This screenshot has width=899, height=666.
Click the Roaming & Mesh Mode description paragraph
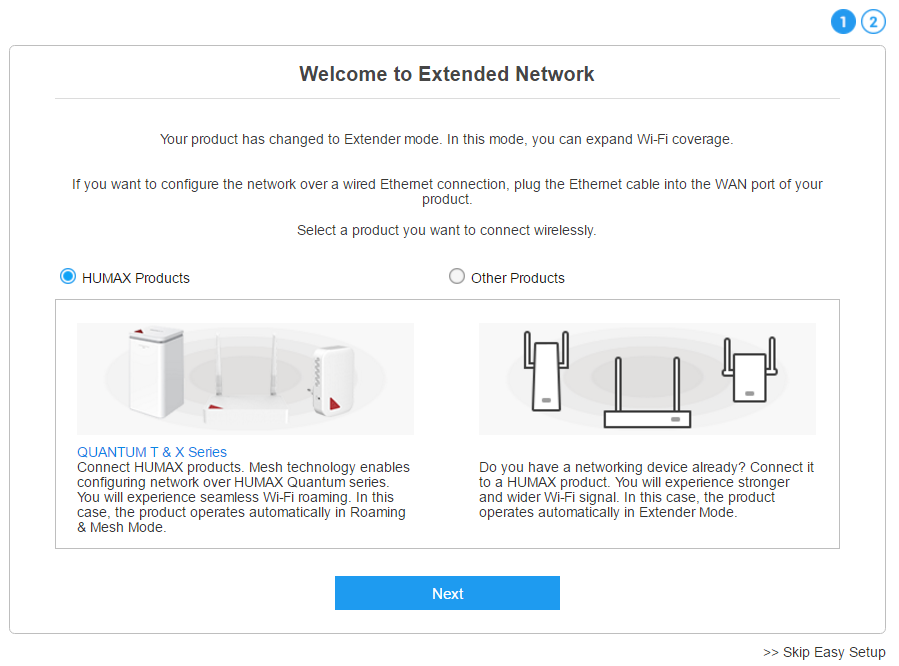click(x=243, y=497)
